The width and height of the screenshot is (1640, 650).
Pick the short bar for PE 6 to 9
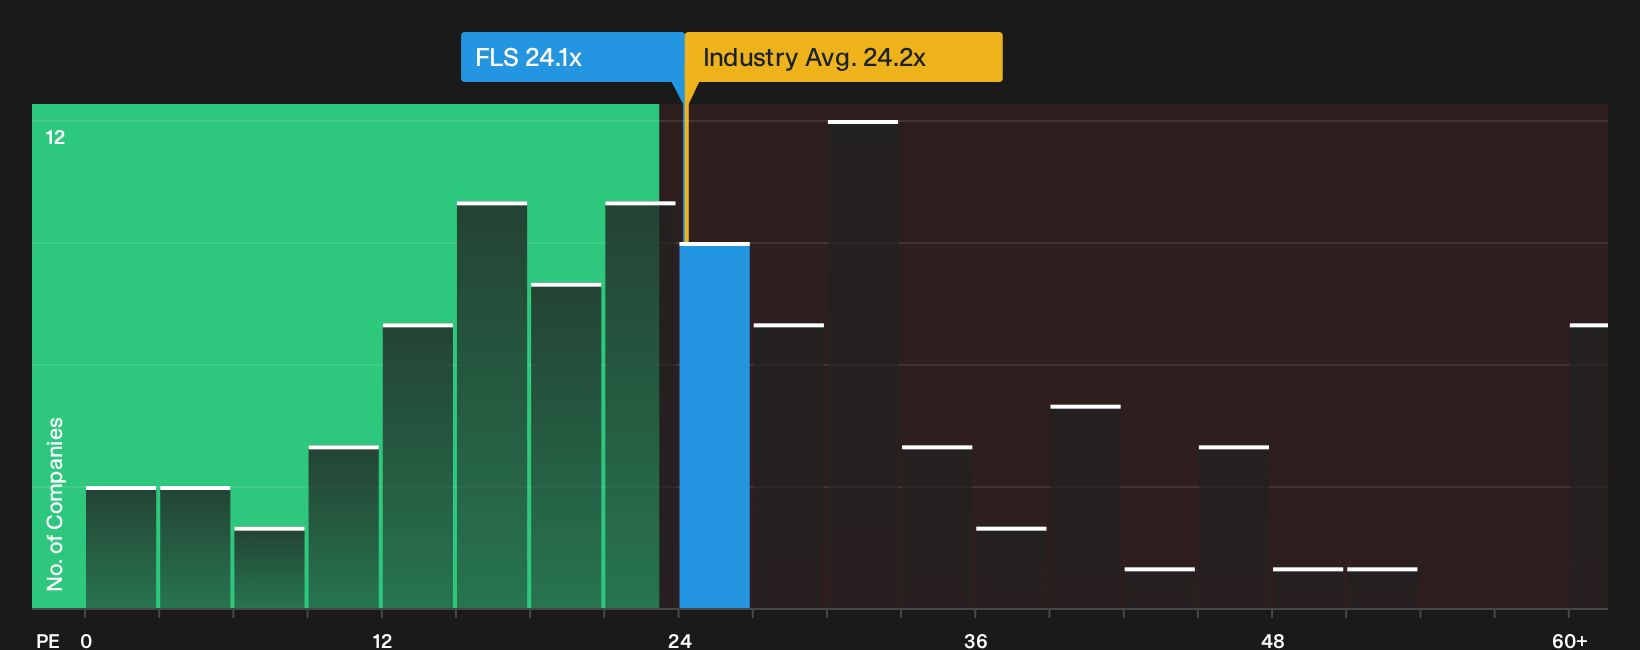269,568
